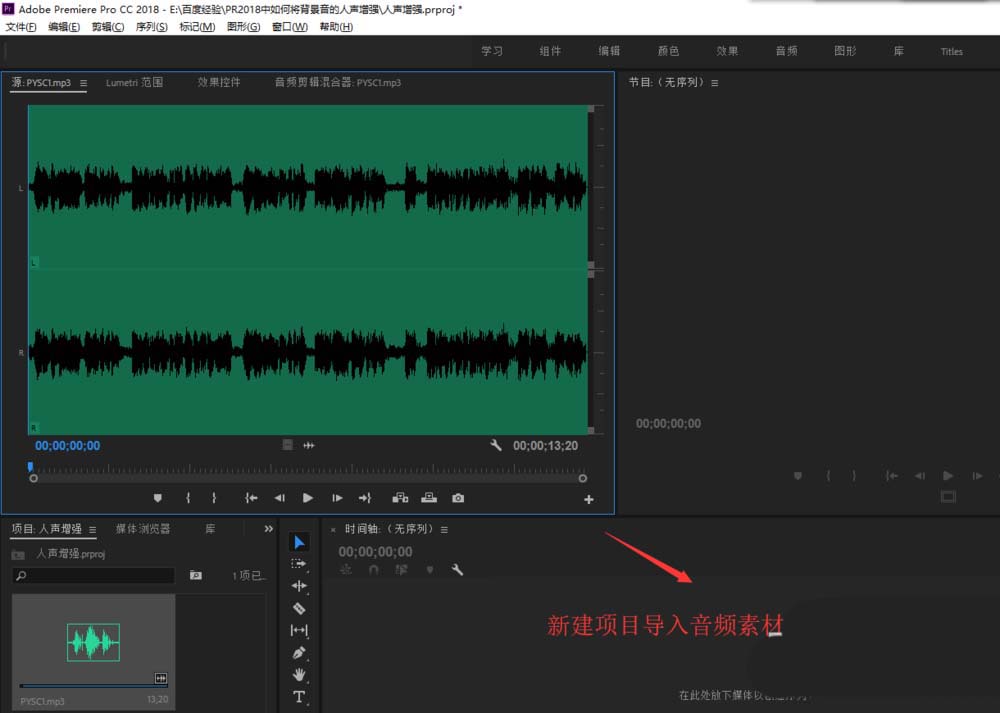Switch to 库 tab in Project panel
The height and width of the screenshot is (713, 1000).
(210, 529)
